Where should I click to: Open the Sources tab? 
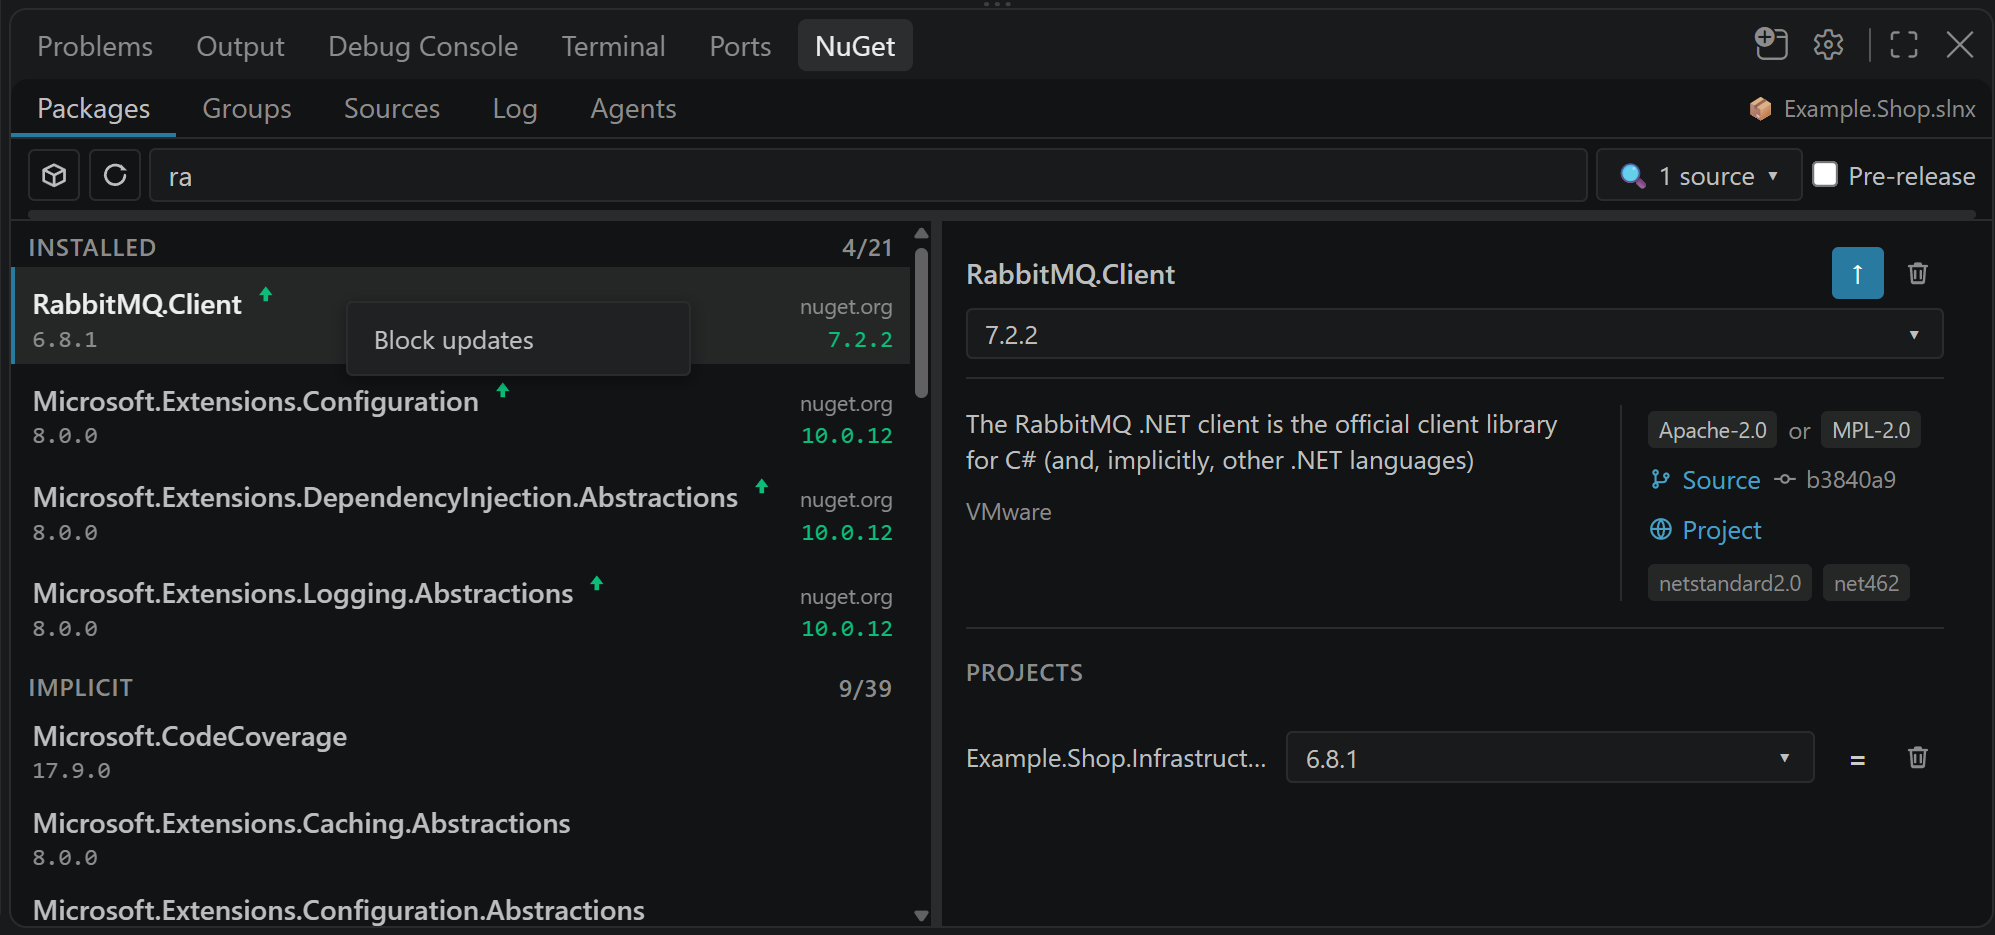(x=392, y=108)
